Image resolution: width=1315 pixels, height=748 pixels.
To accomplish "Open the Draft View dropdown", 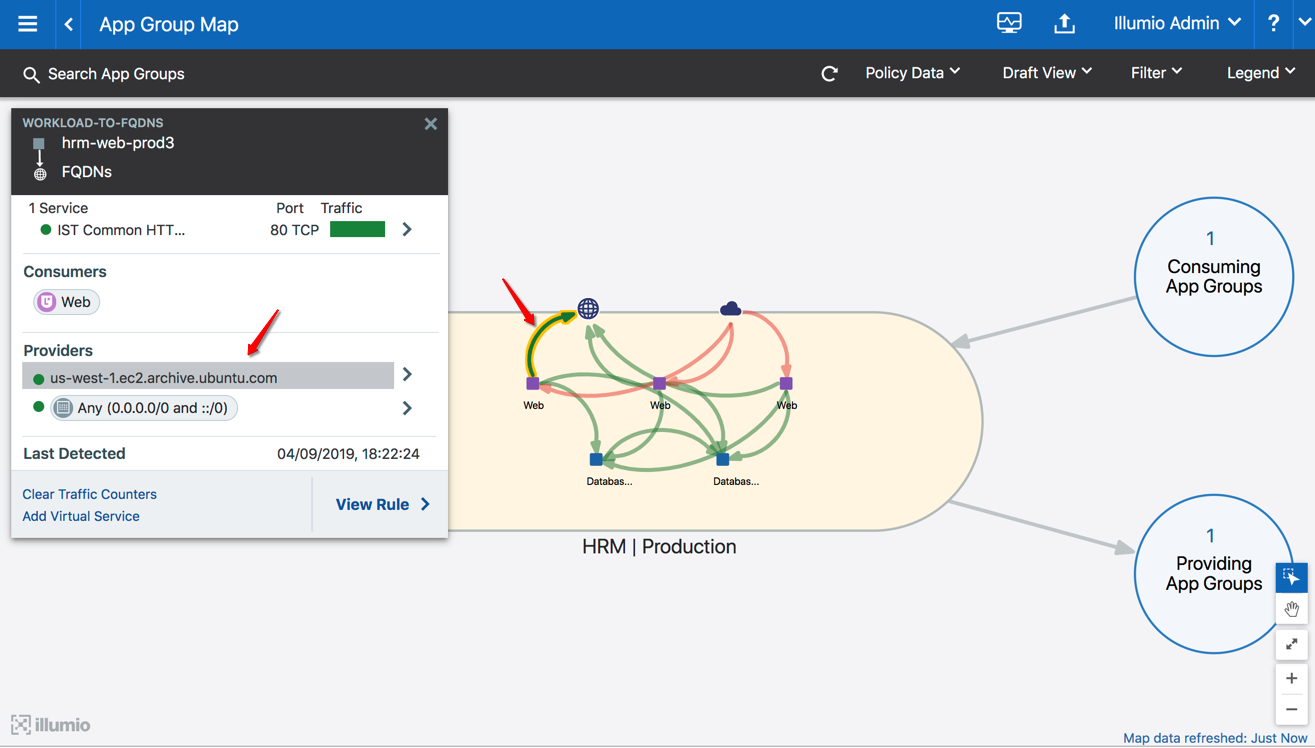I will (1047, 73).
